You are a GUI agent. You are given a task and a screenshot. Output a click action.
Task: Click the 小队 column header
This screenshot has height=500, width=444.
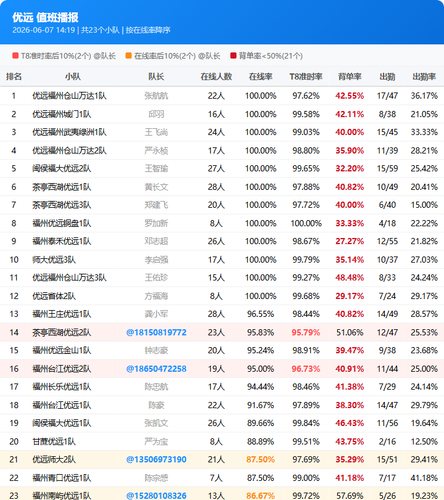pyautogui.click(x=73, y=77)
